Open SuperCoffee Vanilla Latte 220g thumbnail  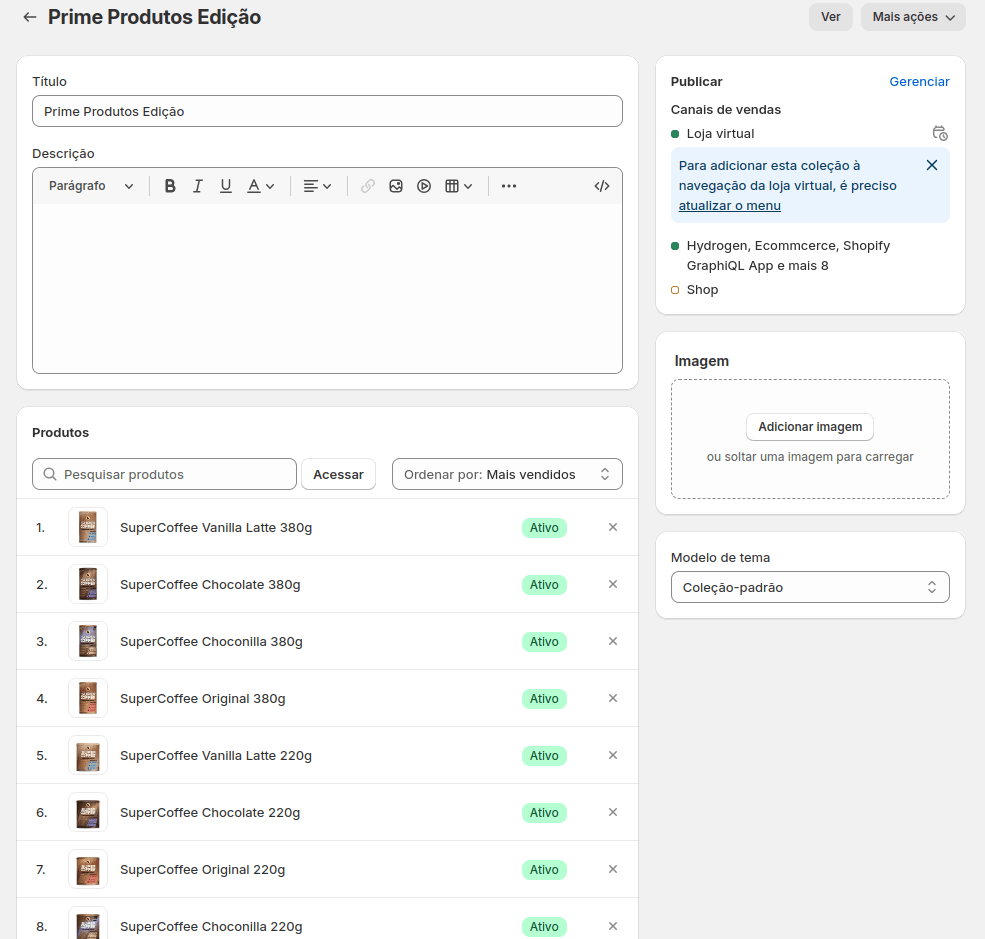tap(88, 755)
